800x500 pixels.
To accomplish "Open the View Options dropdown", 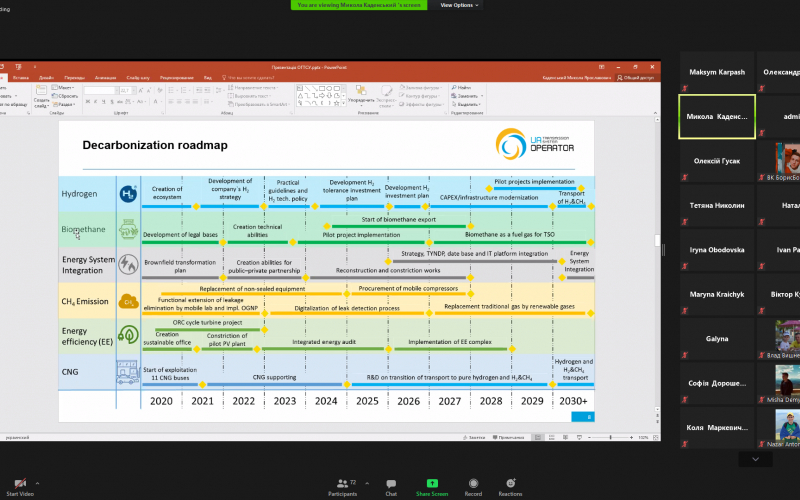I will [459, 5].
